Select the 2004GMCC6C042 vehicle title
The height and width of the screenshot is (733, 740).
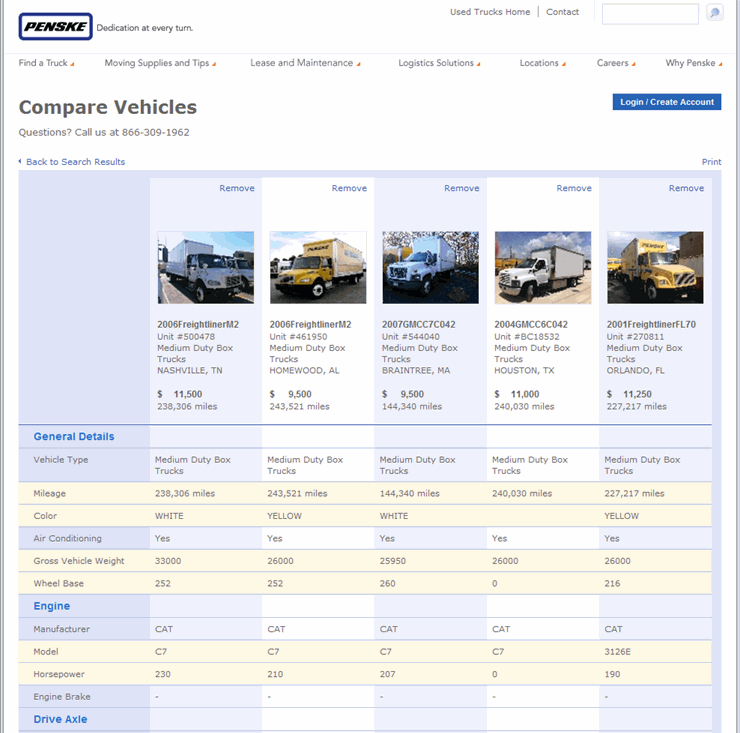point(531,324)
